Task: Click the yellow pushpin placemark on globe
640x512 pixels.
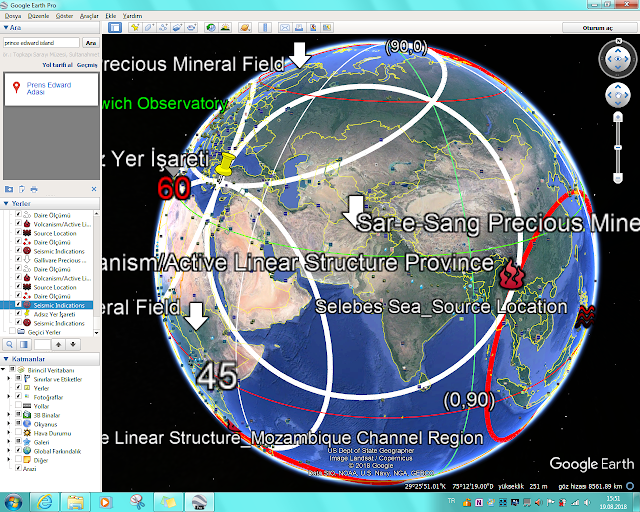Action: (x=225, y=164)
